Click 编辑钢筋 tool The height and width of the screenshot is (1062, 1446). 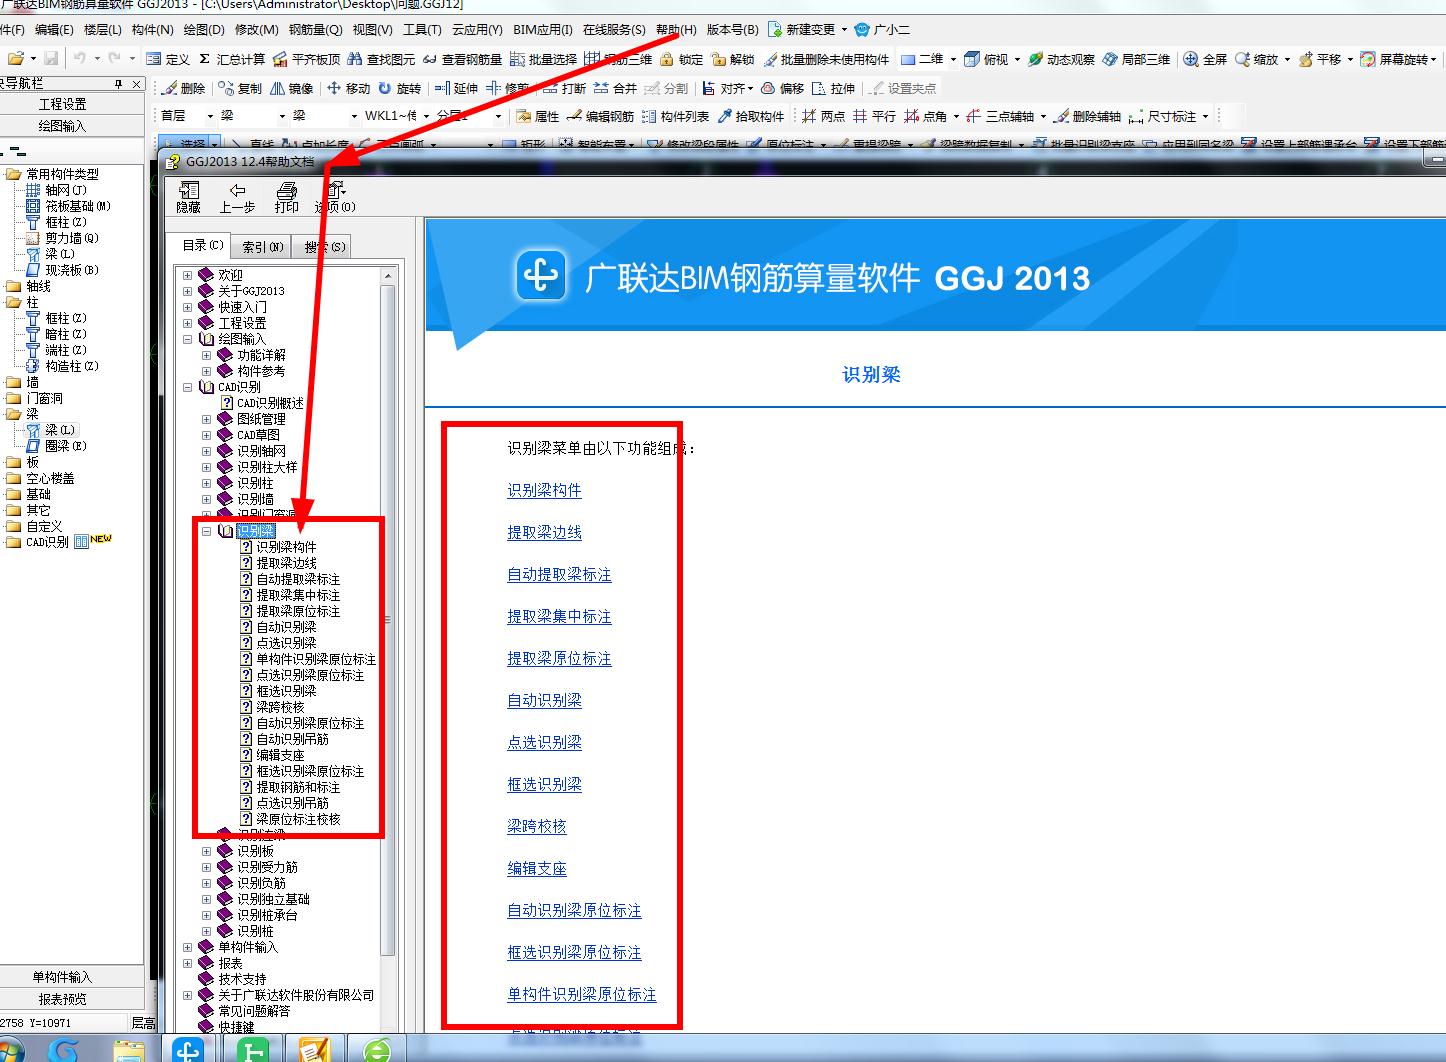[x=600, y=116]
